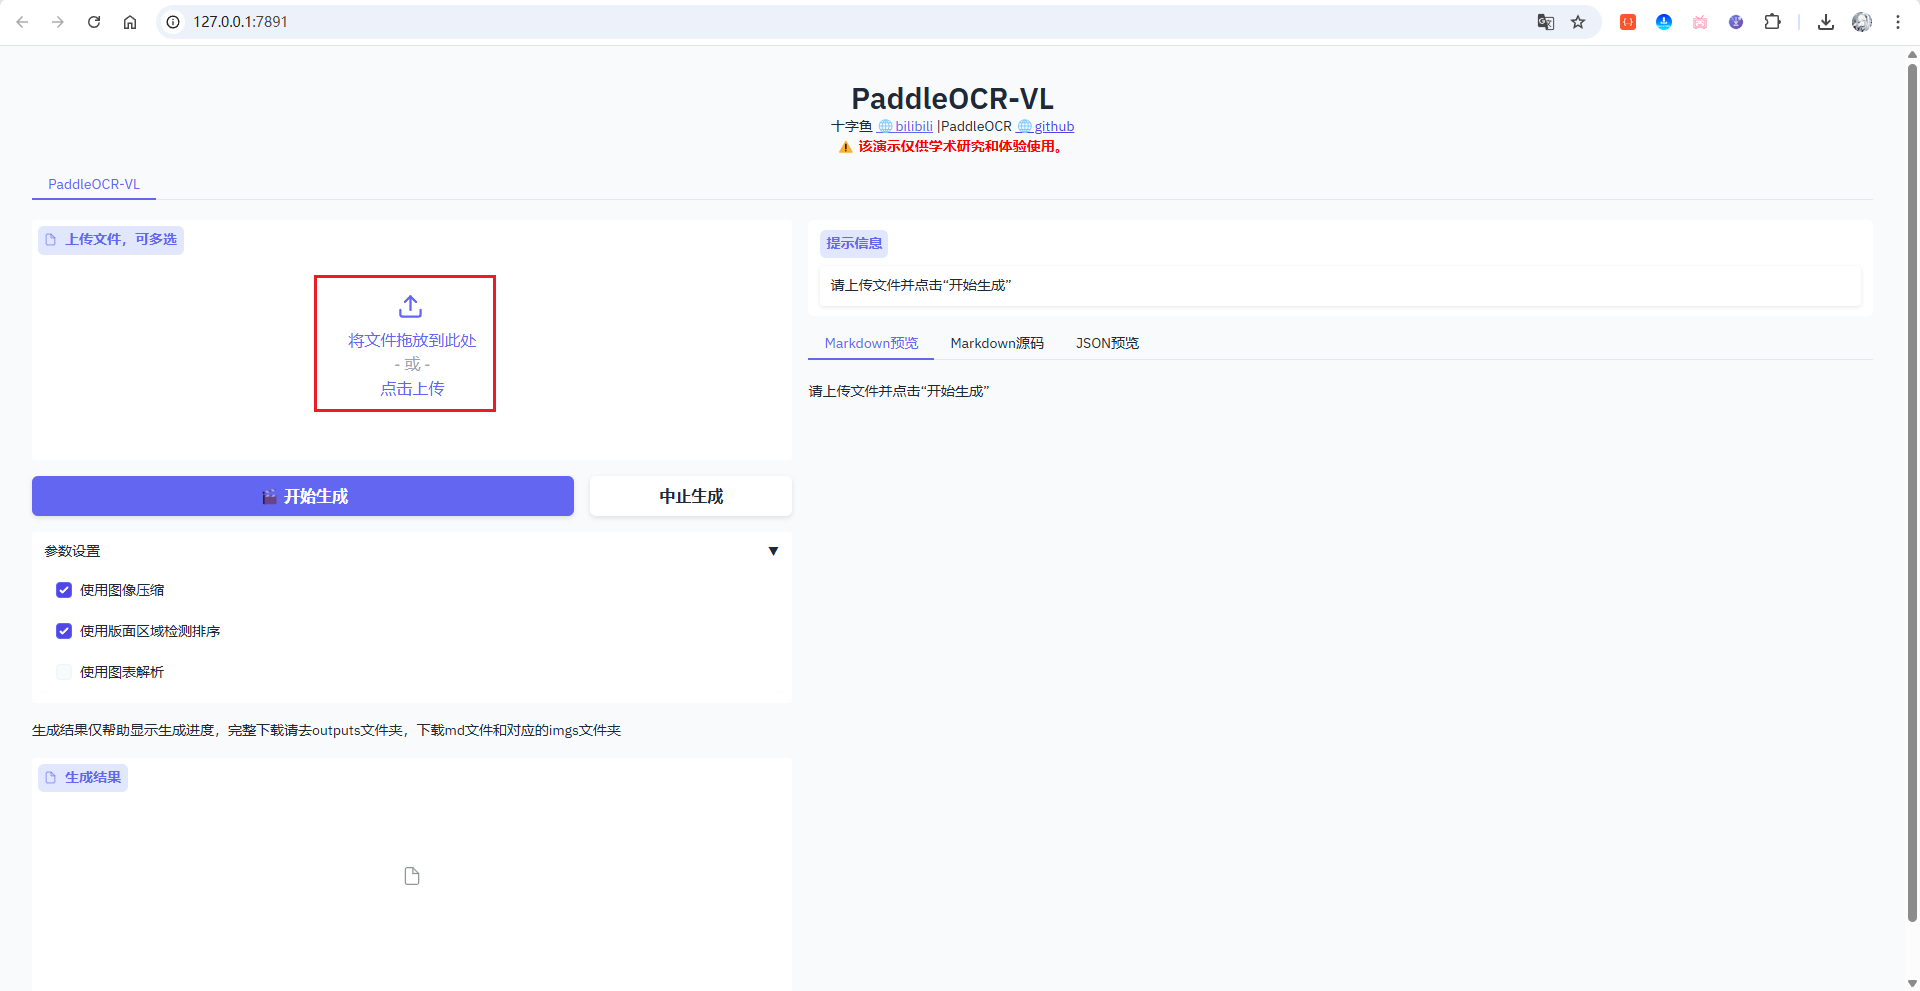Open browser downloads icon
Viewport: 1920px width, 991px height.
1826,22
